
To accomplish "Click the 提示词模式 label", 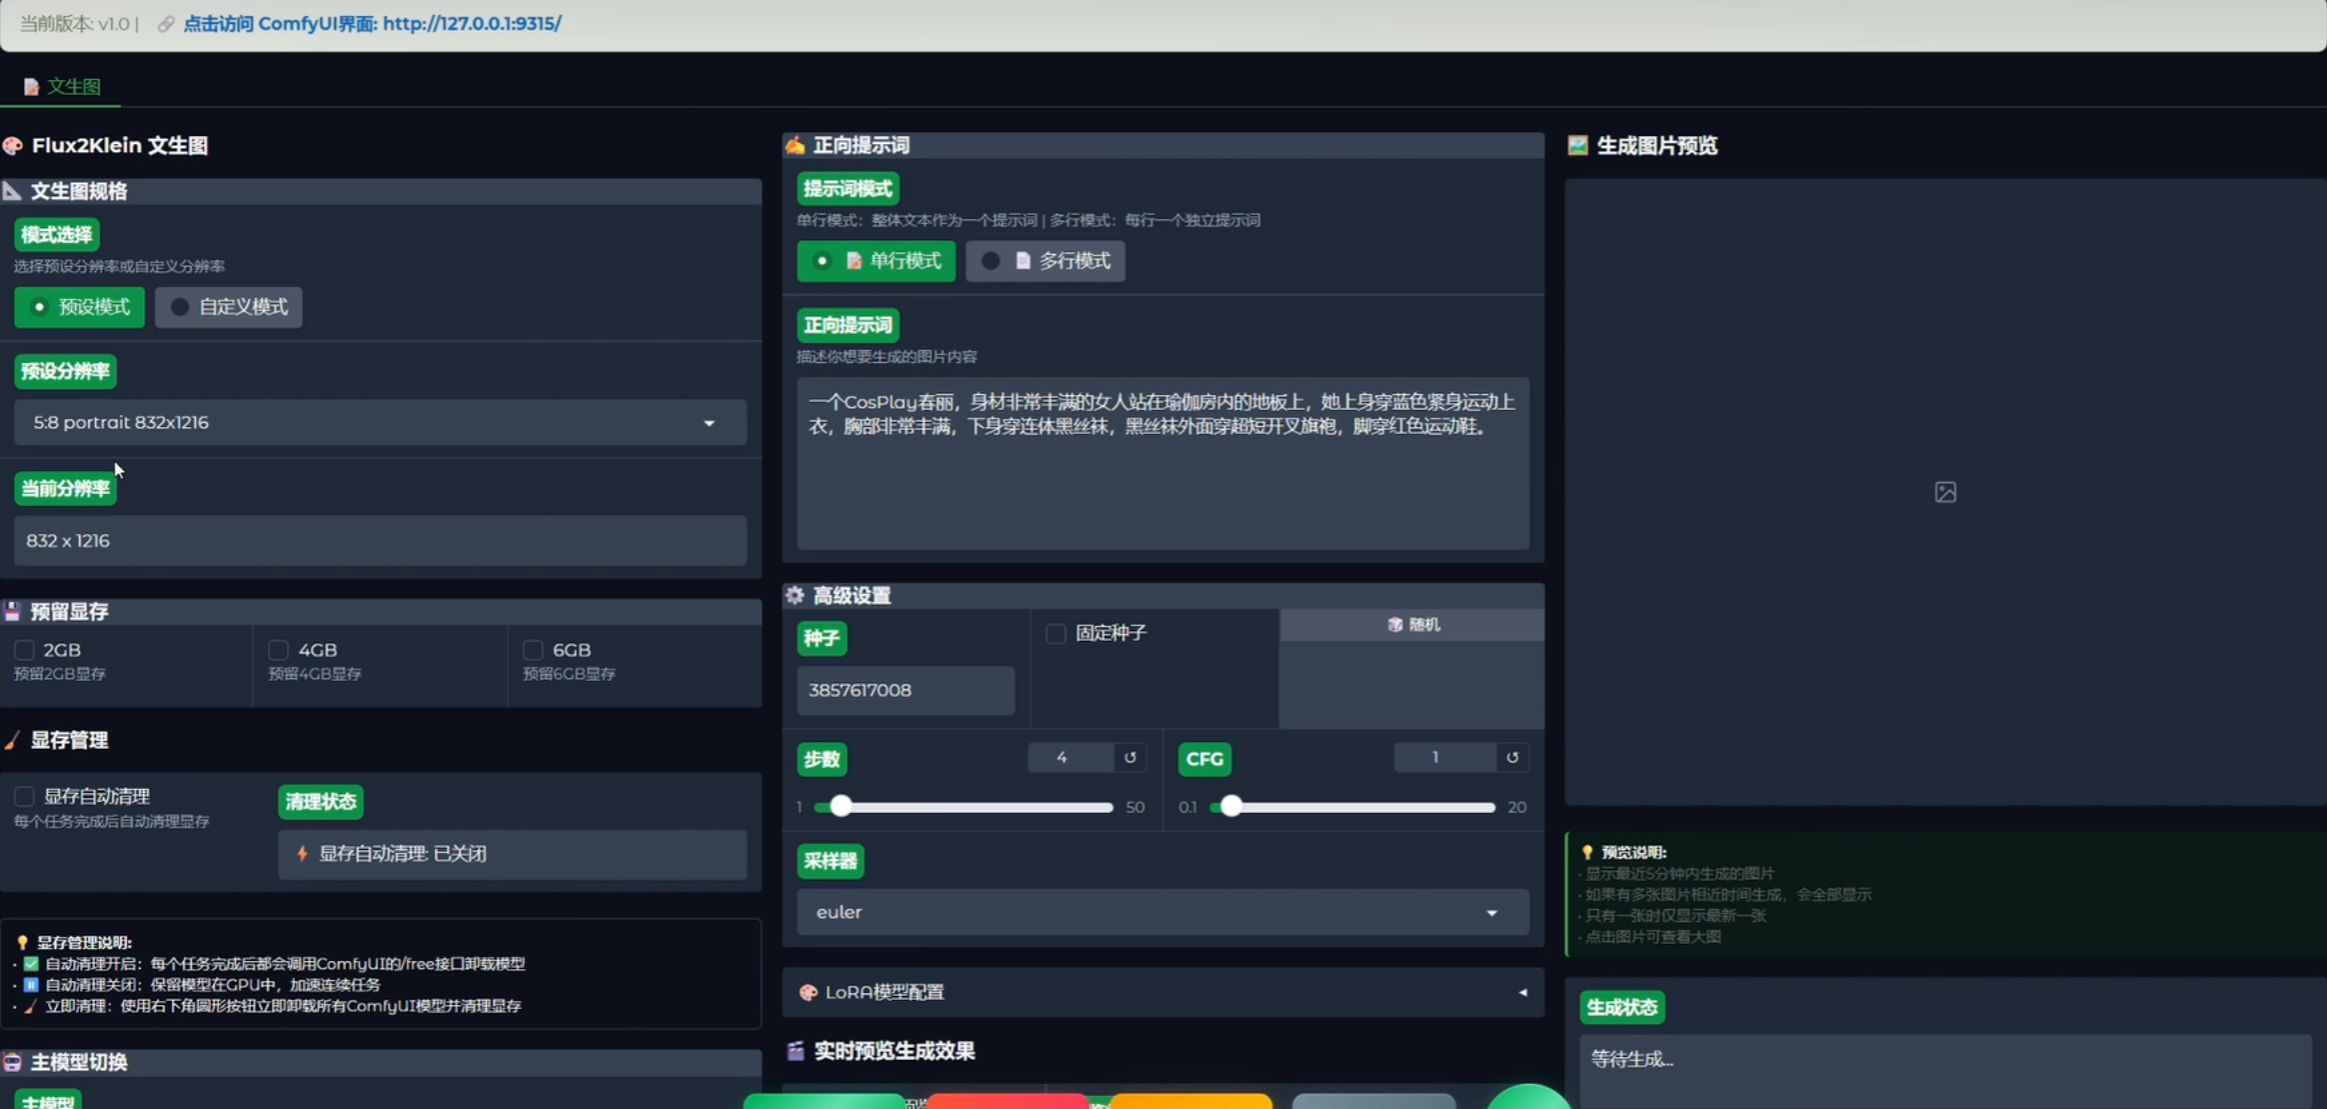I will pyautogui.click(x=848, y=189).
